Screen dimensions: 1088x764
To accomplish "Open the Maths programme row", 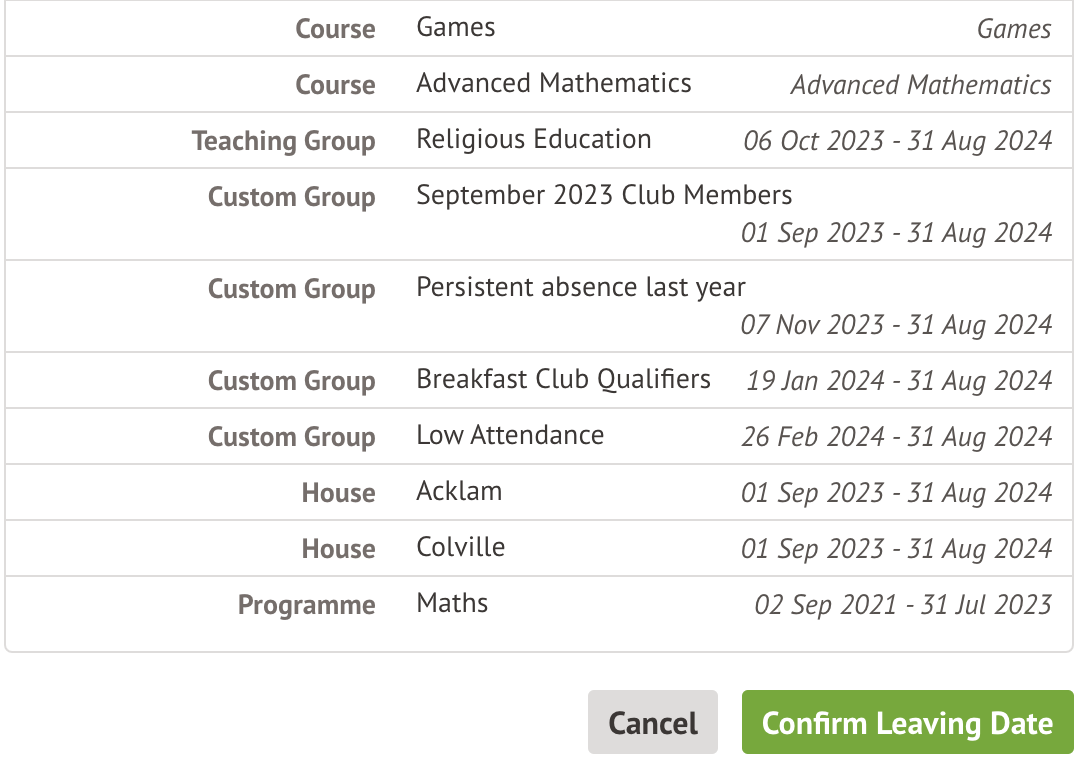I will [x=452, y=603].
